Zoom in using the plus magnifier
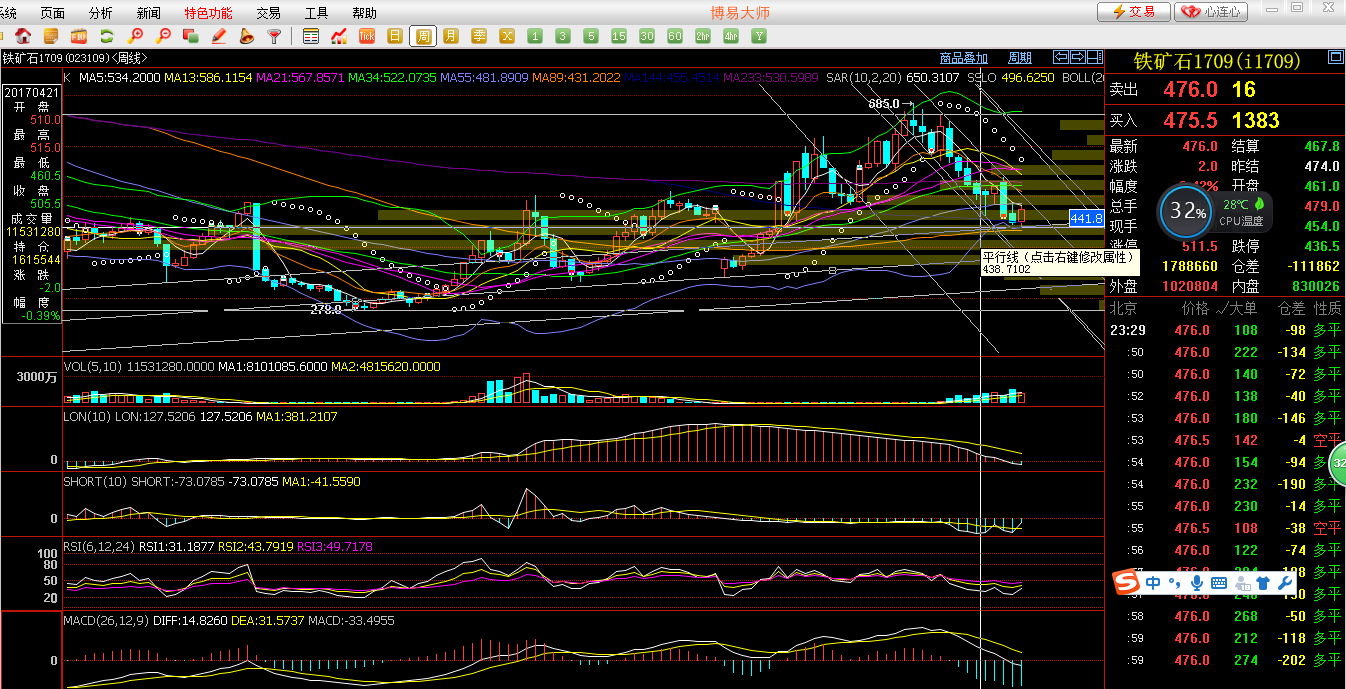Viewport: 1346px width, 689px height. click(x=135, y=36)
